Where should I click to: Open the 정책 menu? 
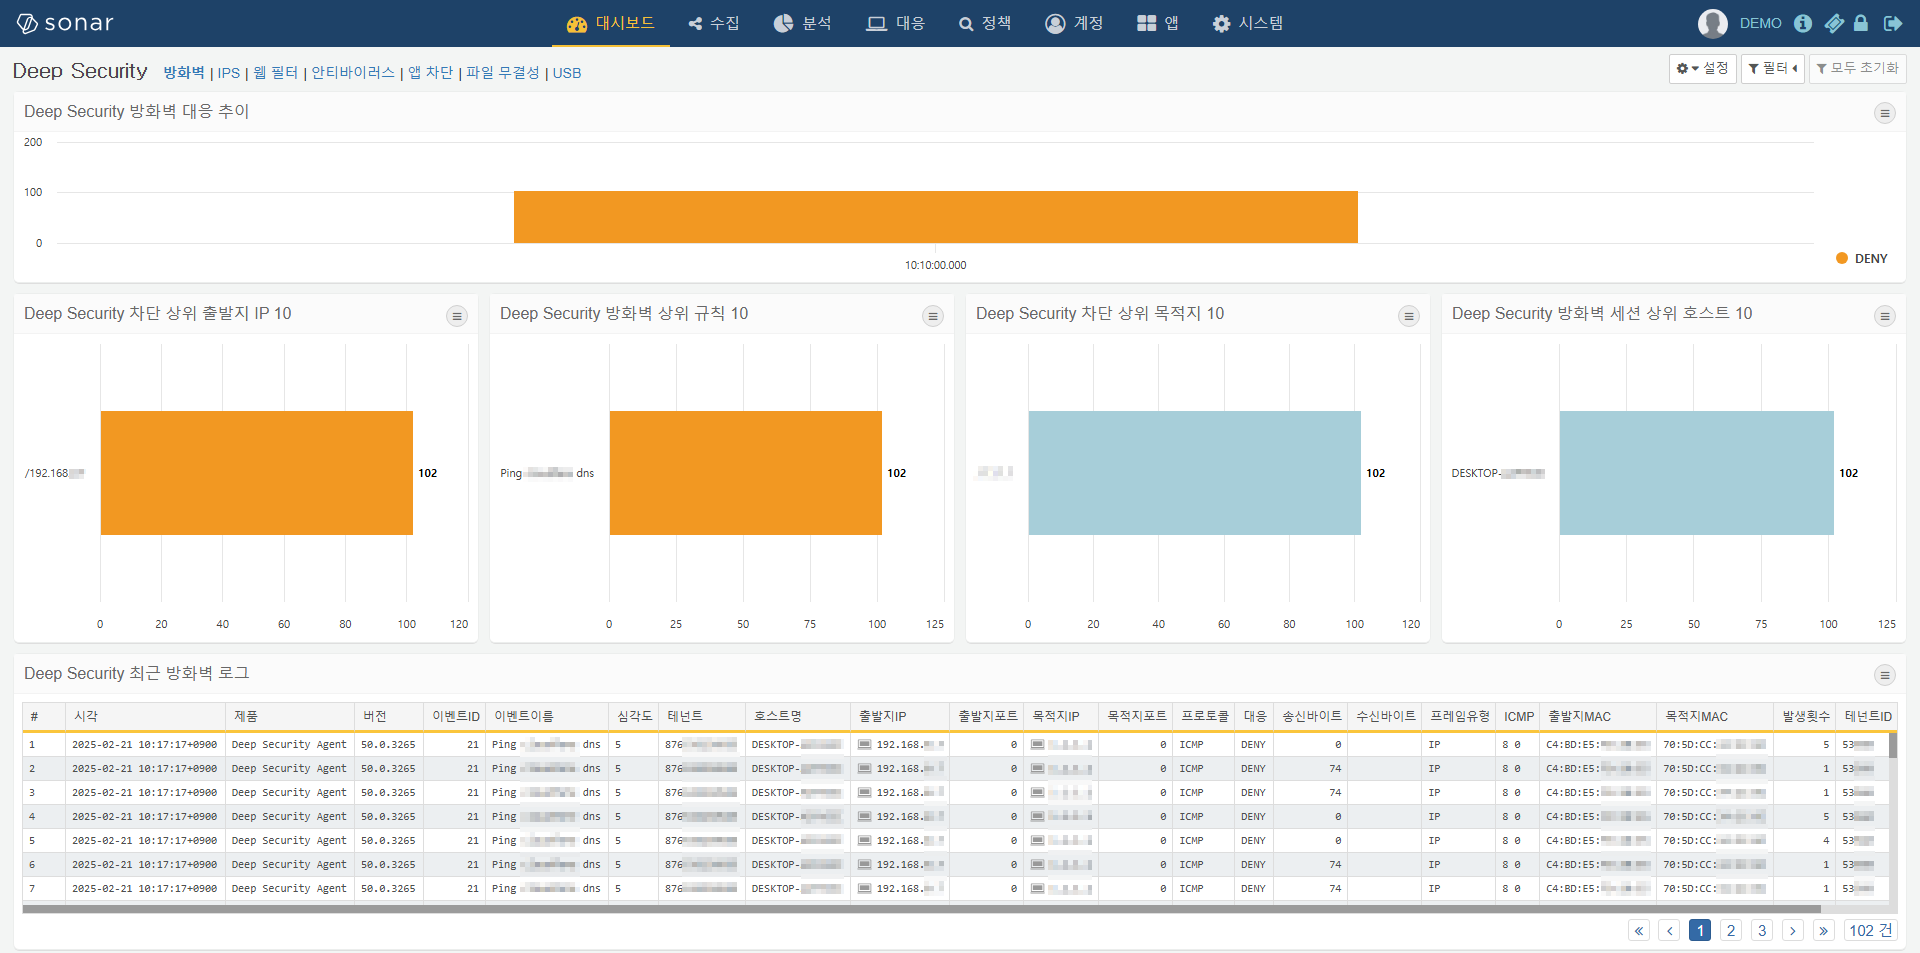point(985,23)
